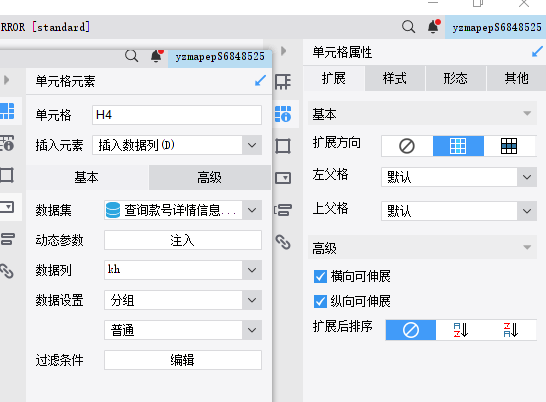
Task: Open condition attributes icon in middle sidebar
Action: pyautogui.click(x=283, y=210)
